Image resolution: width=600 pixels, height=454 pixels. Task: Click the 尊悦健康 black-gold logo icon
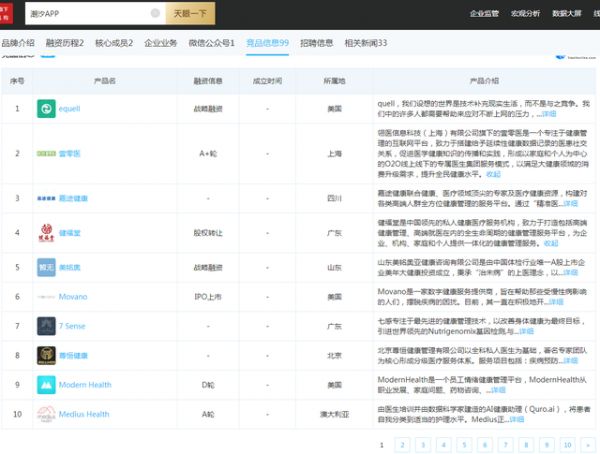(46, 355)
